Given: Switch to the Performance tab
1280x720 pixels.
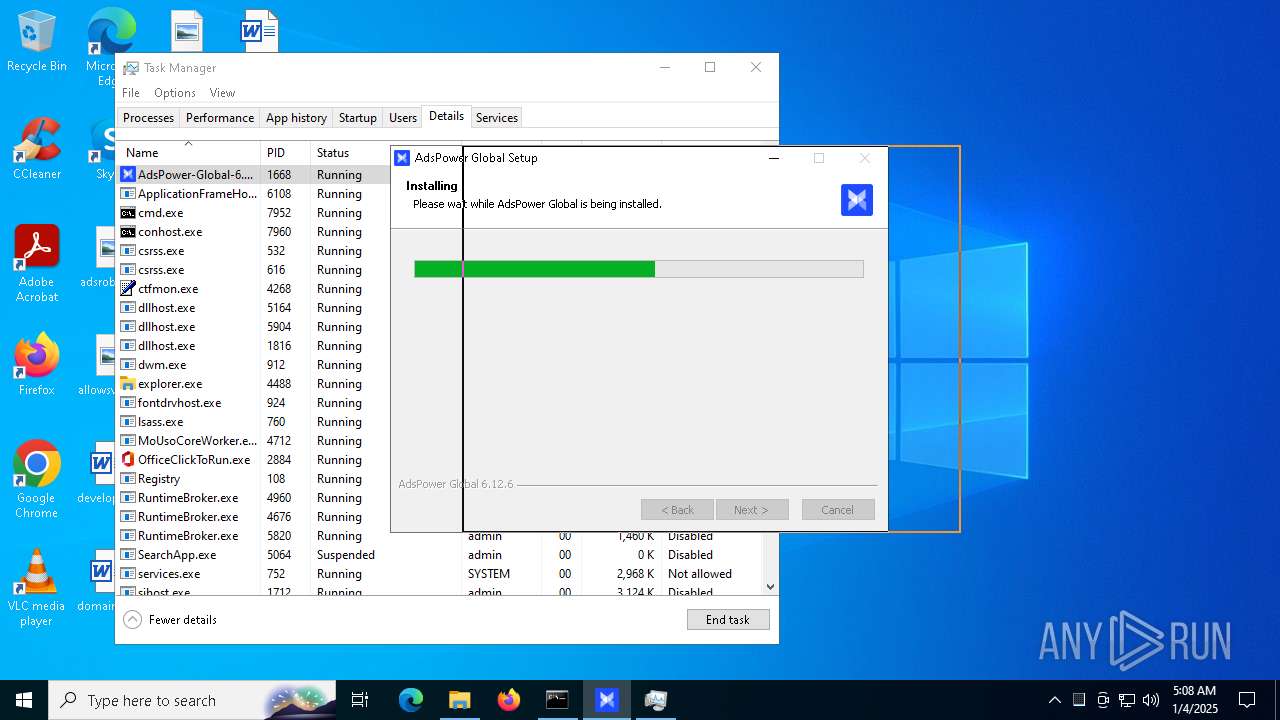Looking at the screenshot, I should 220,118.
